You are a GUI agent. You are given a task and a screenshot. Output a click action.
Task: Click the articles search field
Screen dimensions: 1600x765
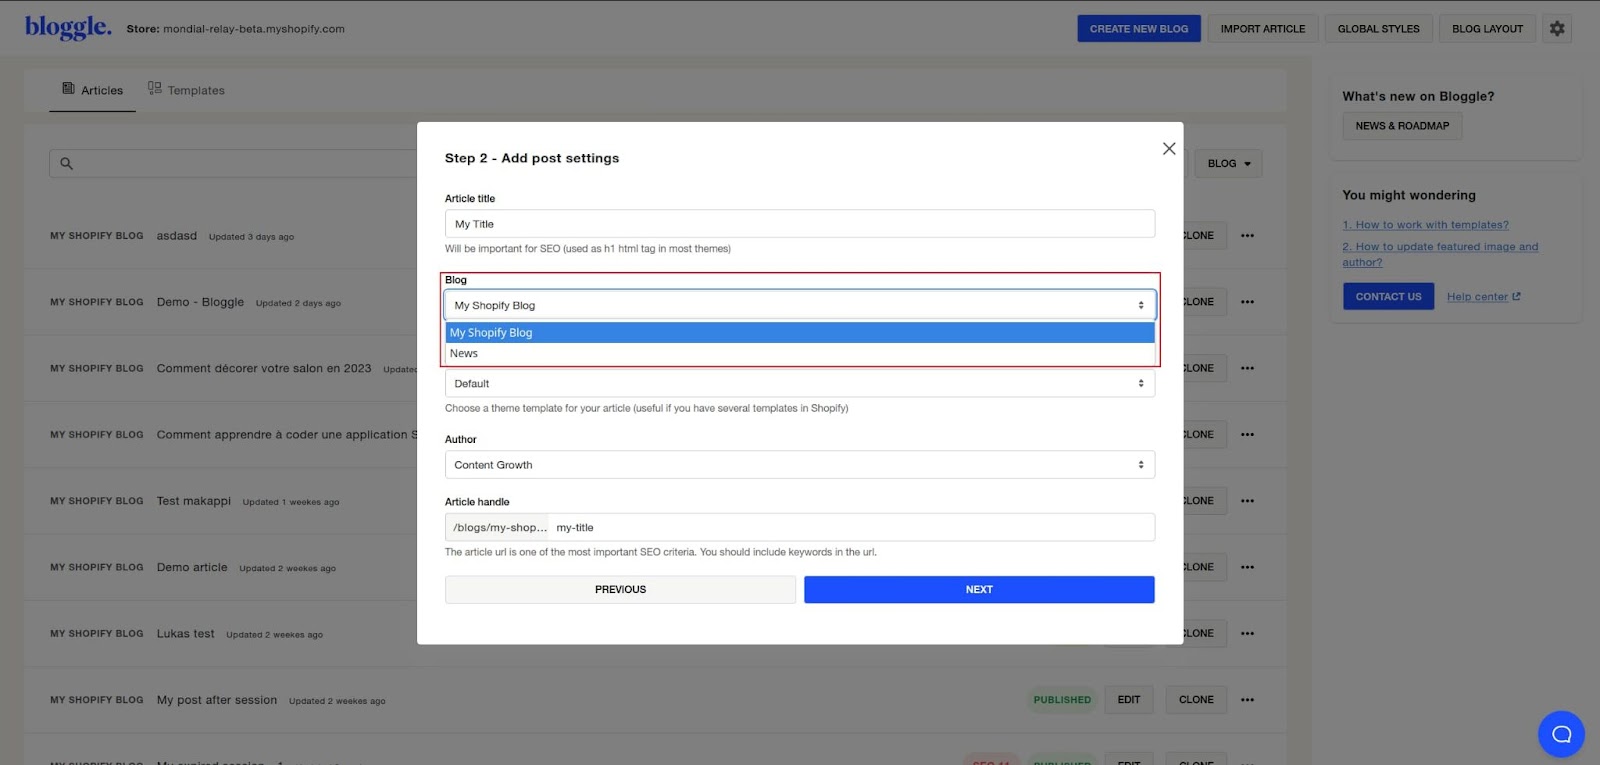[x=233, y=164]
